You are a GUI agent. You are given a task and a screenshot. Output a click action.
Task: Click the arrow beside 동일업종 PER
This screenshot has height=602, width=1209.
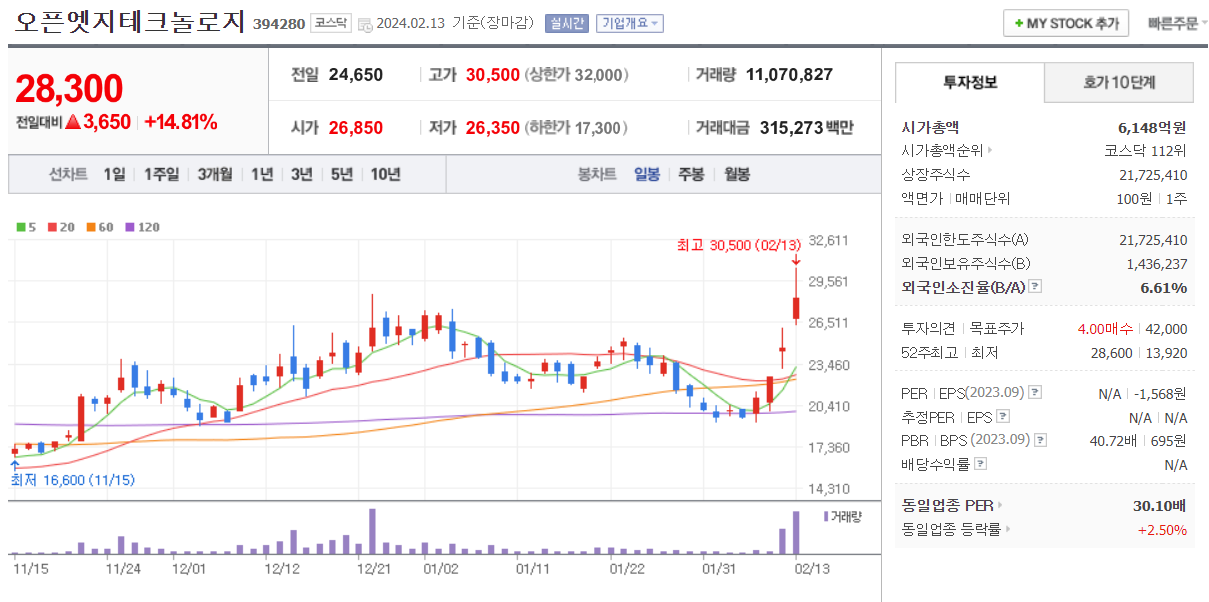click(x=999, y=506)
